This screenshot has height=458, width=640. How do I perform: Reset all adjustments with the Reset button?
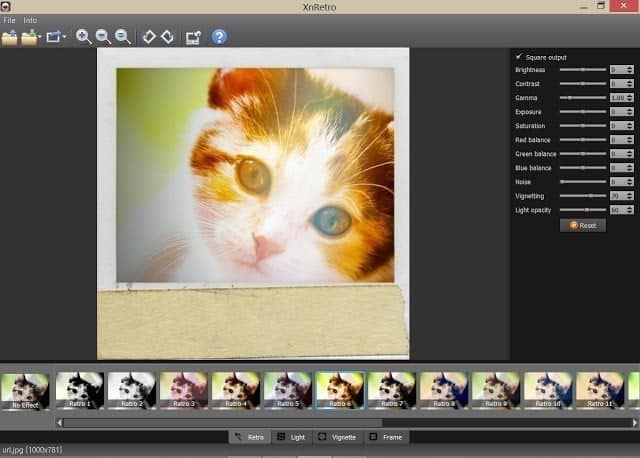pyautogui.click(x=582, y=225)
